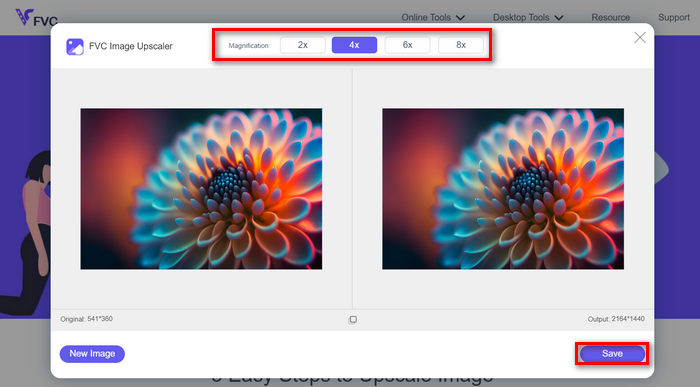The image size is (700, 387).
Task: Click the FVC Image Upscaler title text
Action: (x=131, y=46)
